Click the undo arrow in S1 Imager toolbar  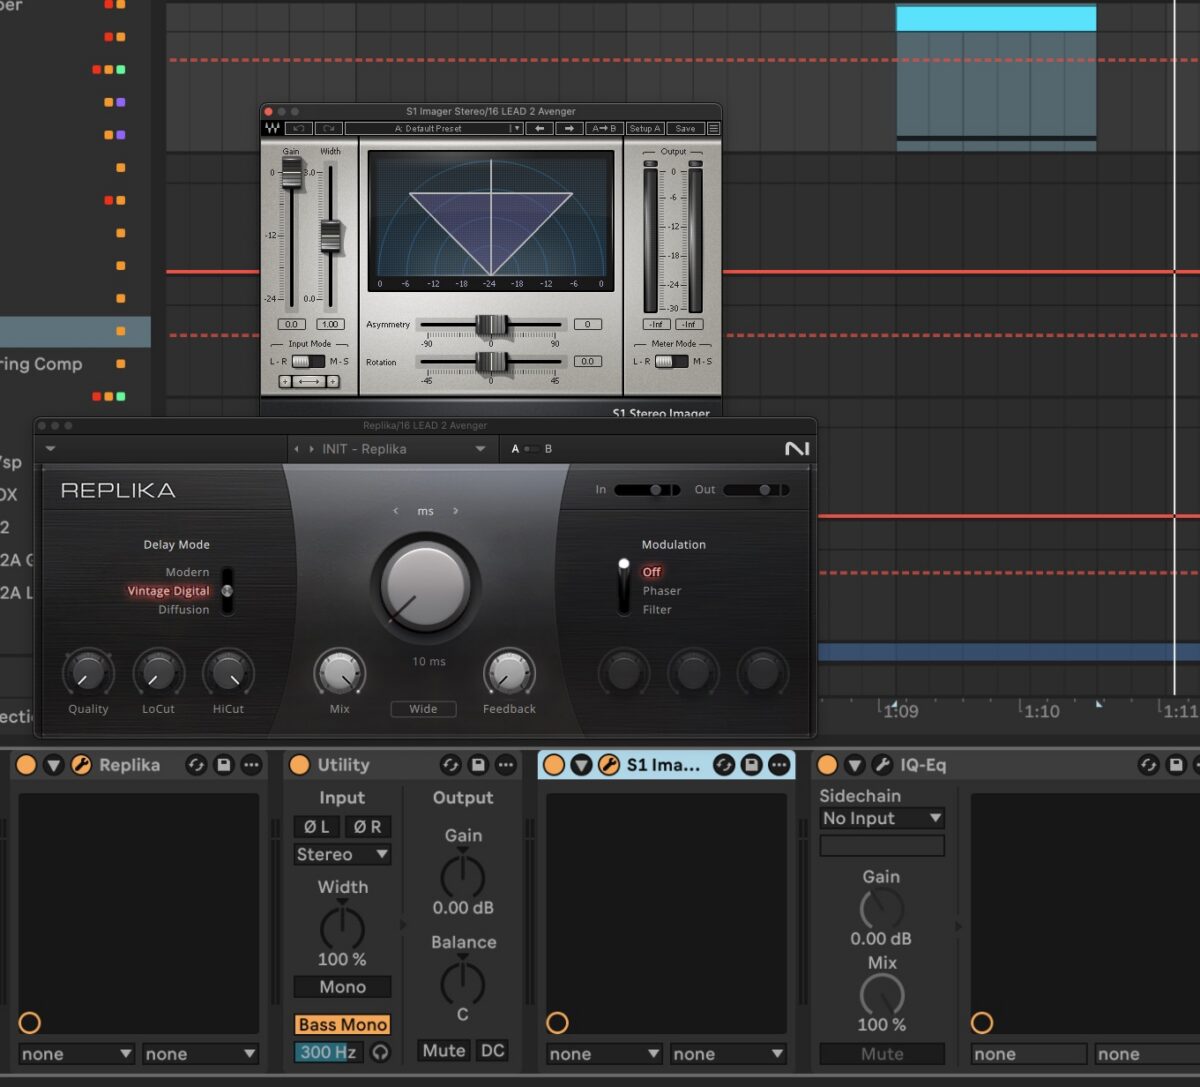(299, 128)
